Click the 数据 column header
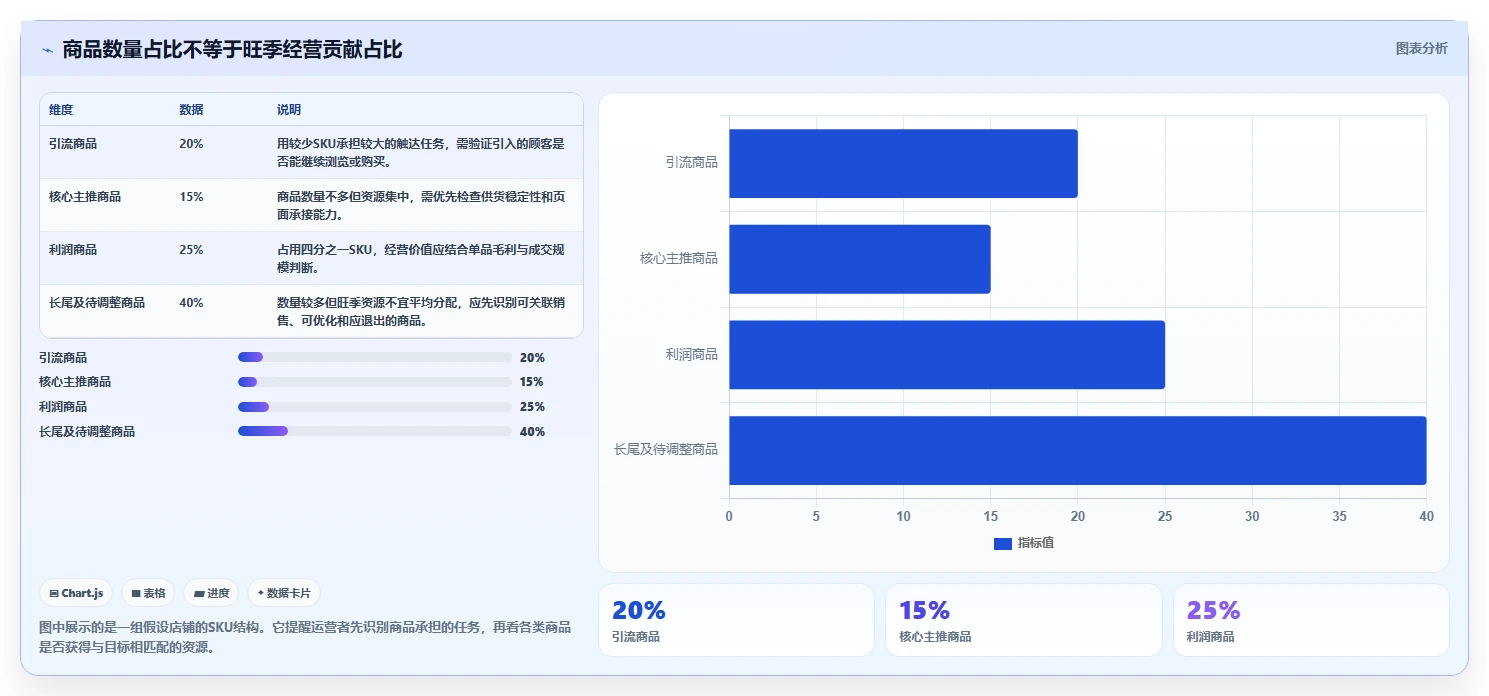The height and width of the screenshot is (696, 1489). point(191,110)
